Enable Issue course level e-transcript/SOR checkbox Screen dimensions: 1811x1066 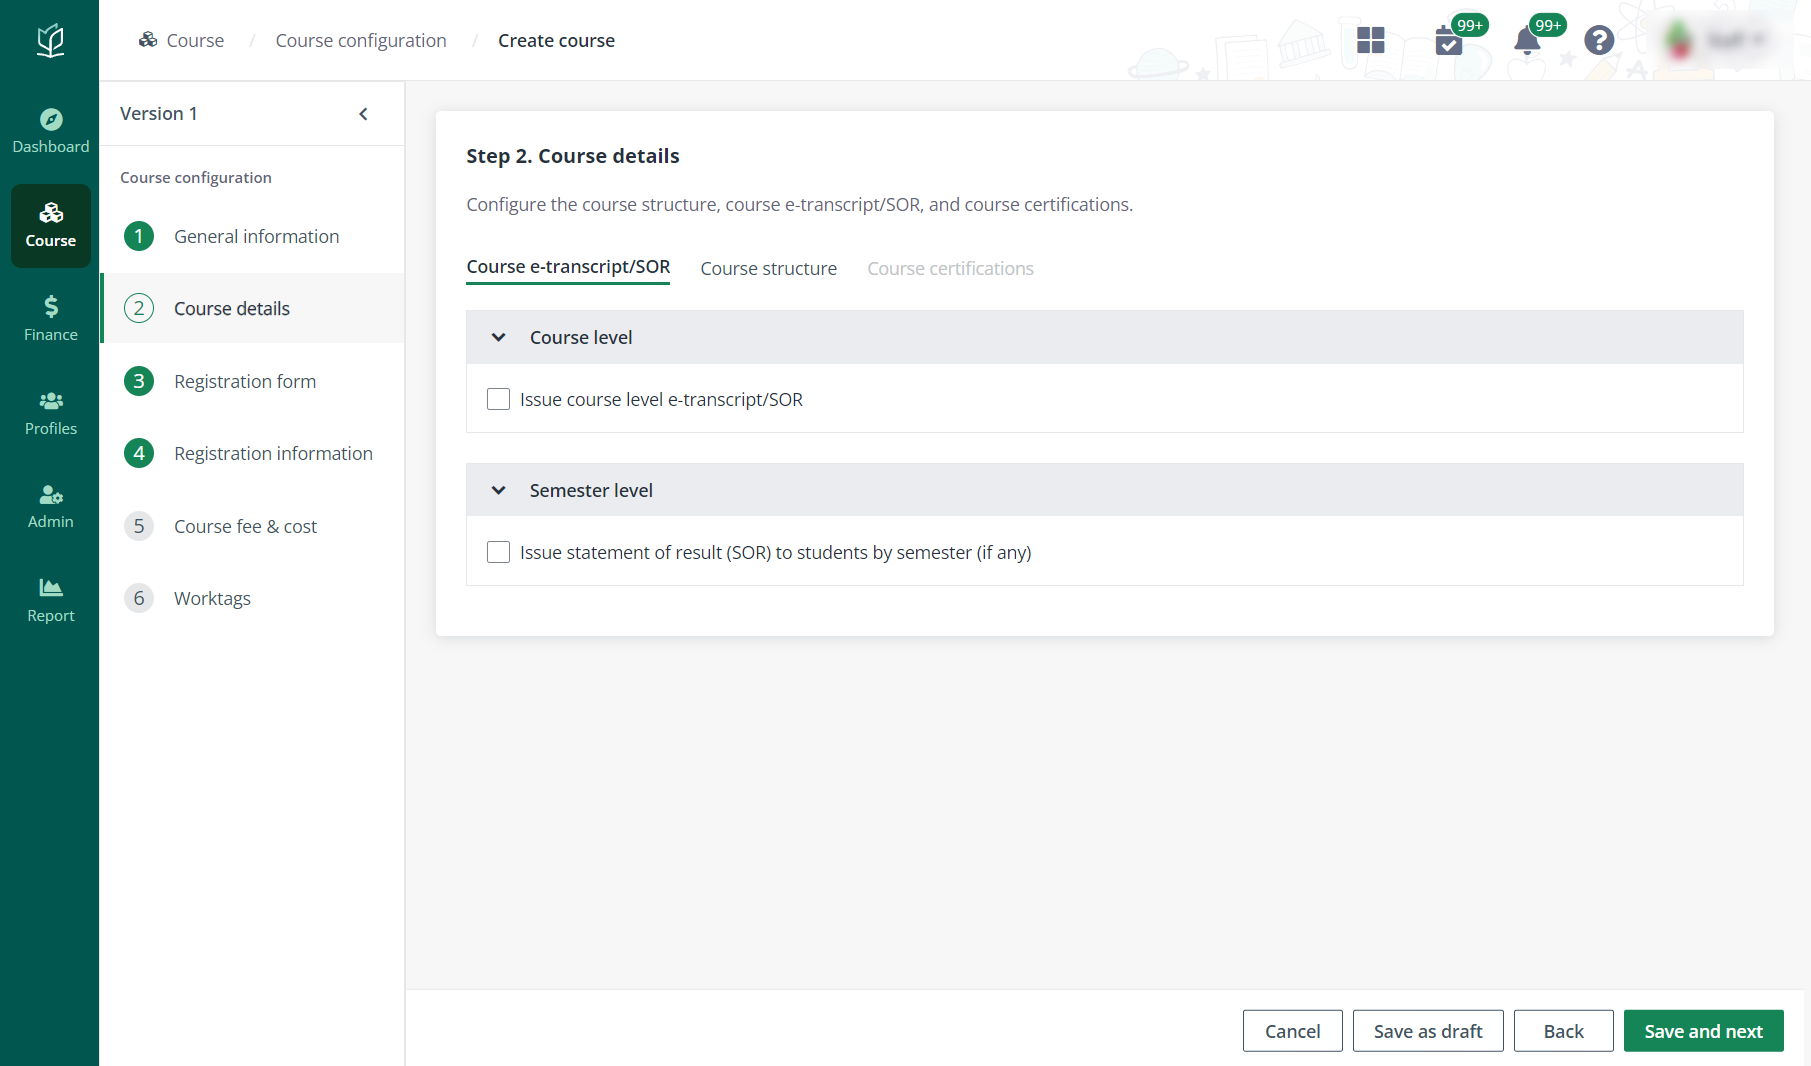tap(498, 399)
